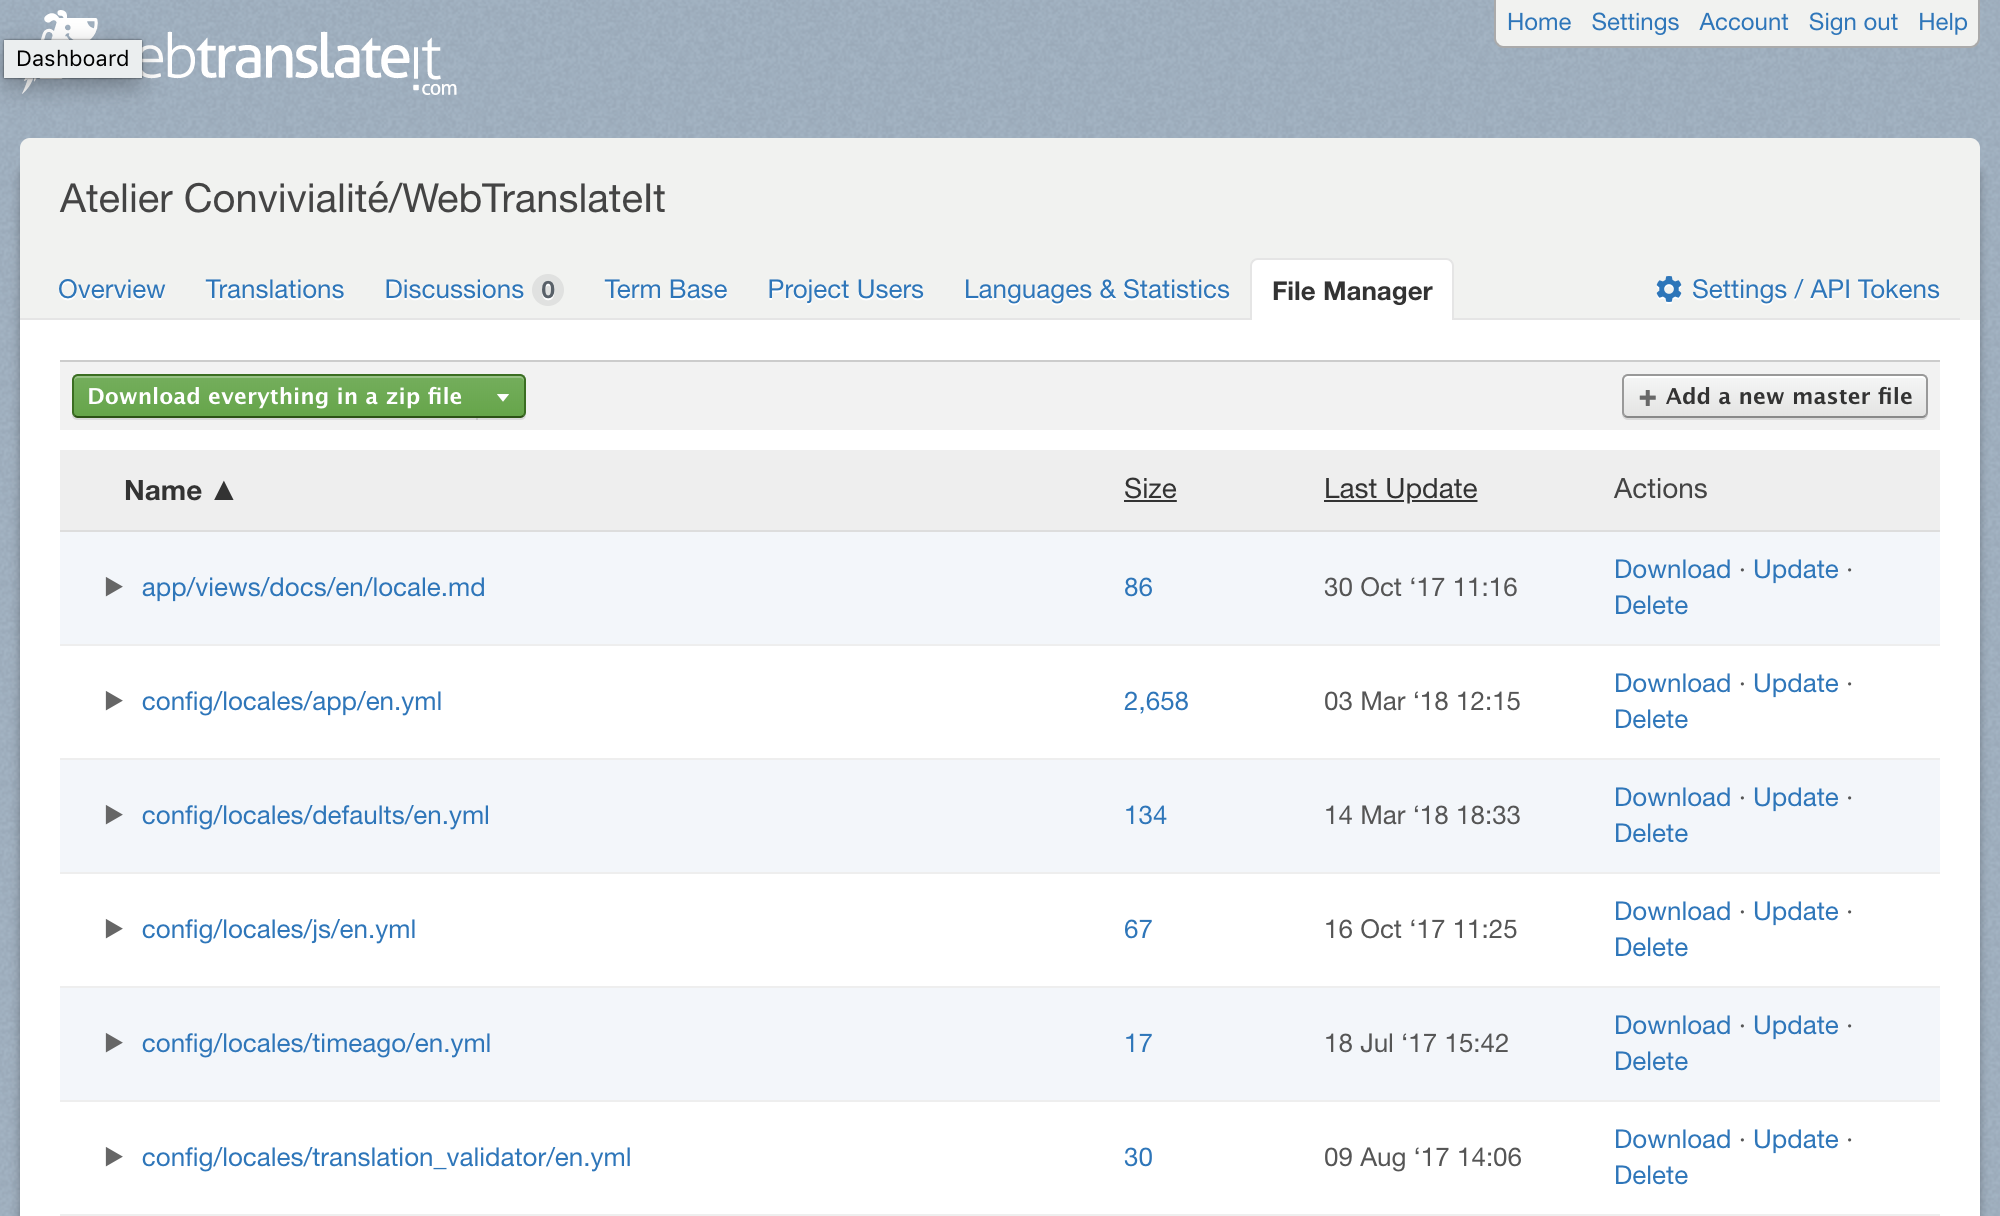Delete the app/views/docs/en/locale.md file

pyautogui.click(x=1651, y=605)
